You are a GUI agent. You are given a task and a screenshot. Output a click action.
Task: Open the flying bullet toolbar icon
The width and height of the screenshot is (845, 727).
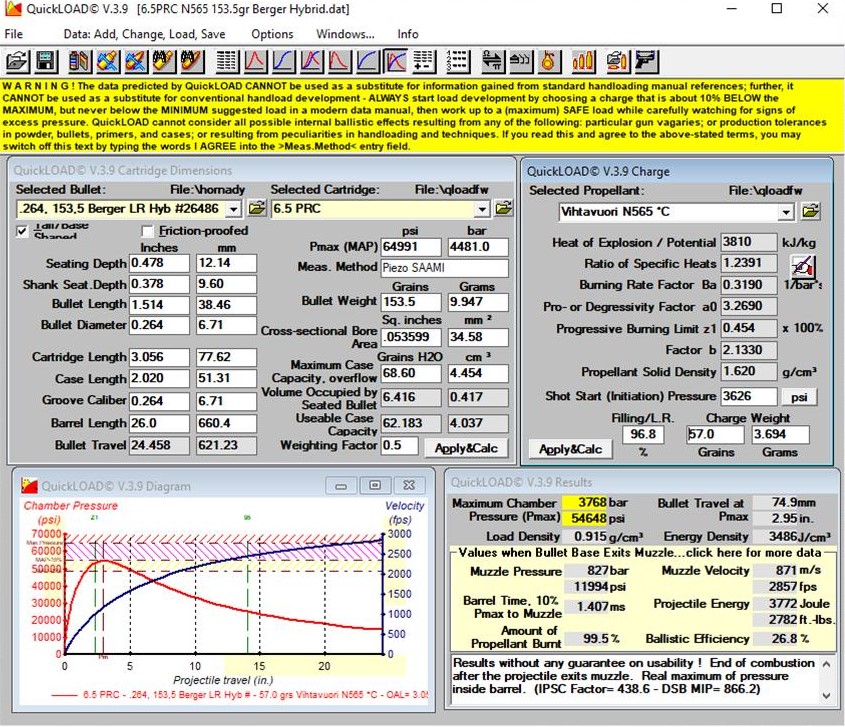(x=520, y=61)
